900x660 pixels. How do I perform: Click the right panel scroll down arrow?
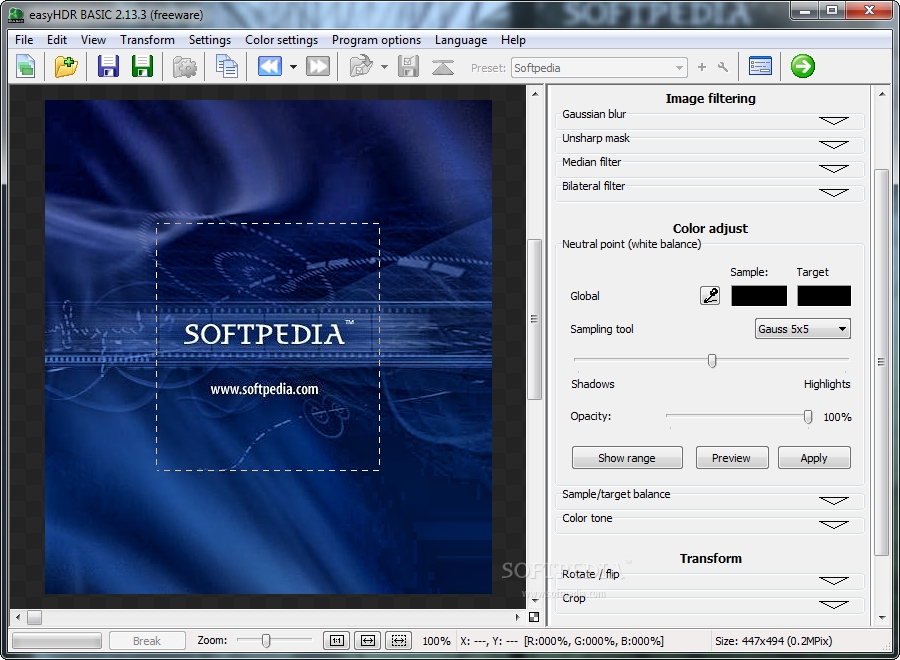pyautogui.click(x=882, y=618)
